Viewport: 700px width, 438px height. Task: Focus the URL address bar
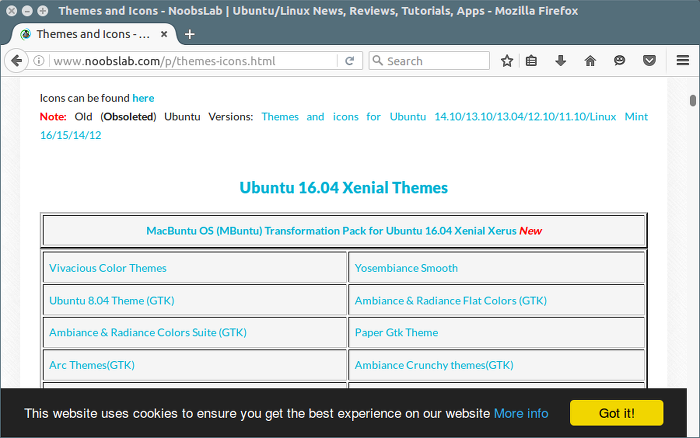194,61
